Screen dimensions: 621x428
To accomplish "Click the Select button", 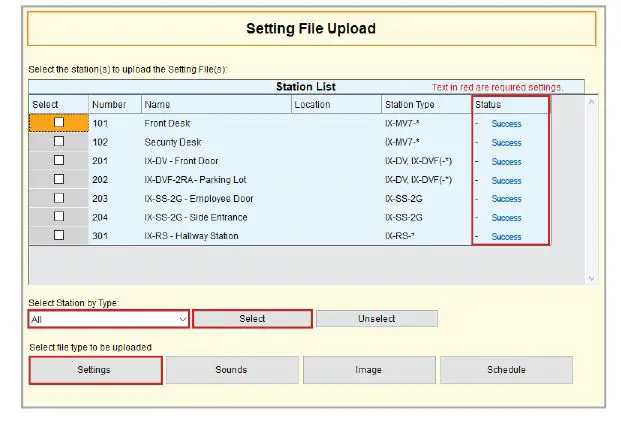I will click(x=252, y=319).
